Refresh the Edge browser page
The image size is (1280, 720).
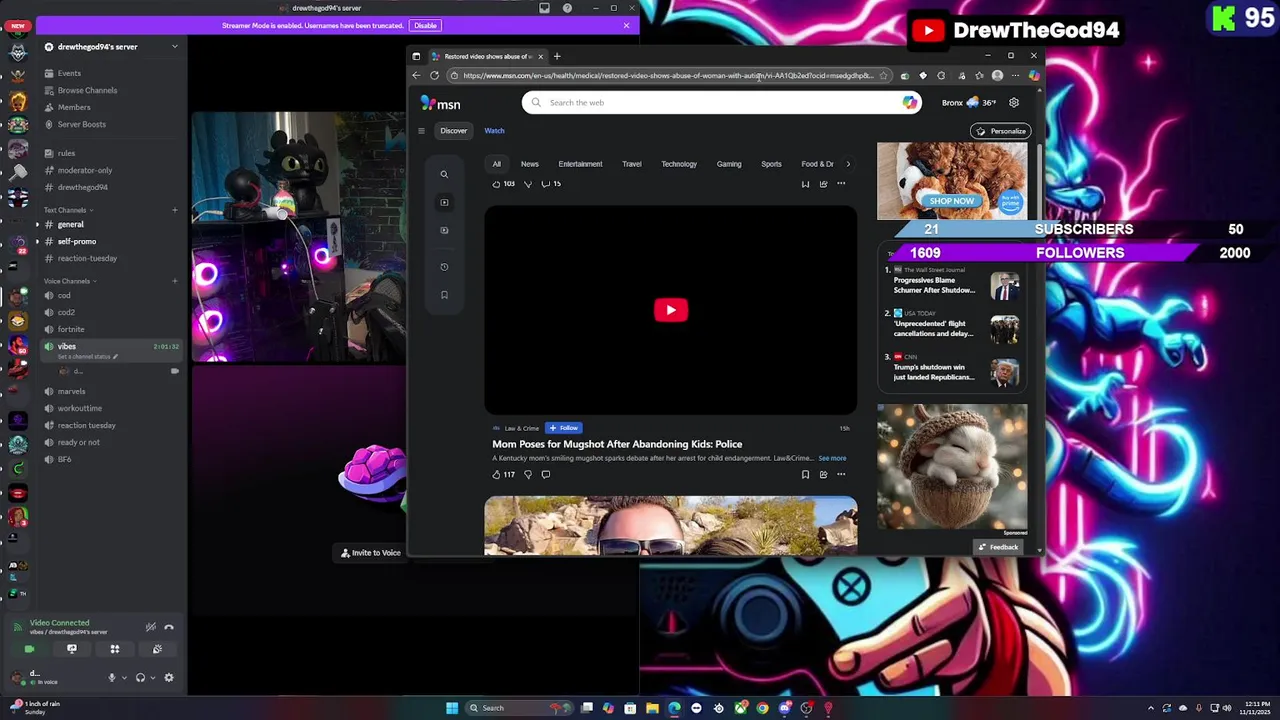coord(434,76)
